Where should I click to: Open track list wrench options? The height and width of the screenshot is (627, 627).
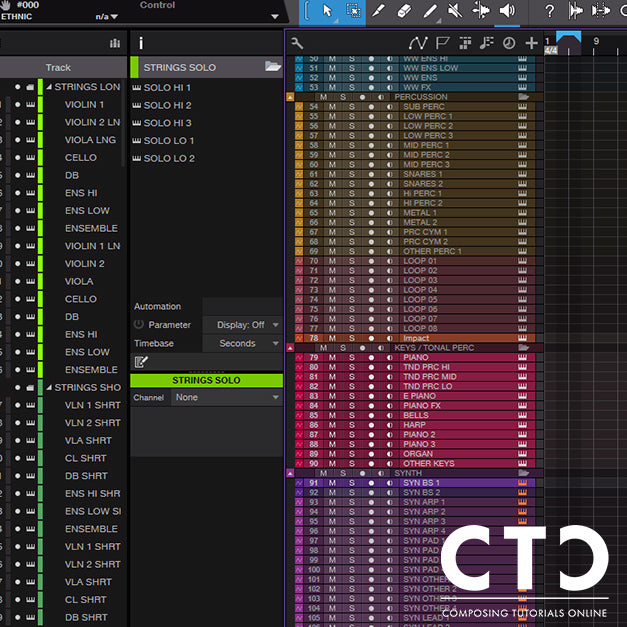tap(297, 43)
